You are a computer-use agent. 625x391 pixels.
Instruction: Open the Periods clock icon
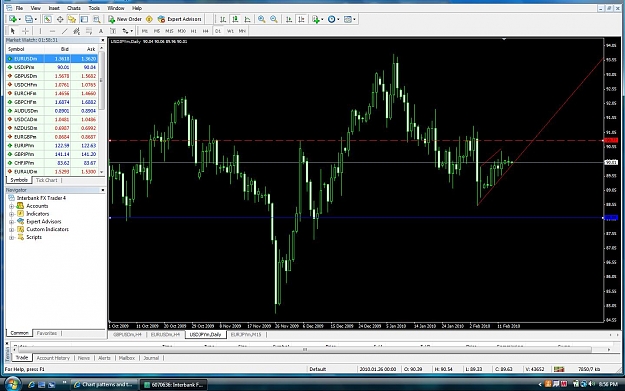click(x=331, y=19)
